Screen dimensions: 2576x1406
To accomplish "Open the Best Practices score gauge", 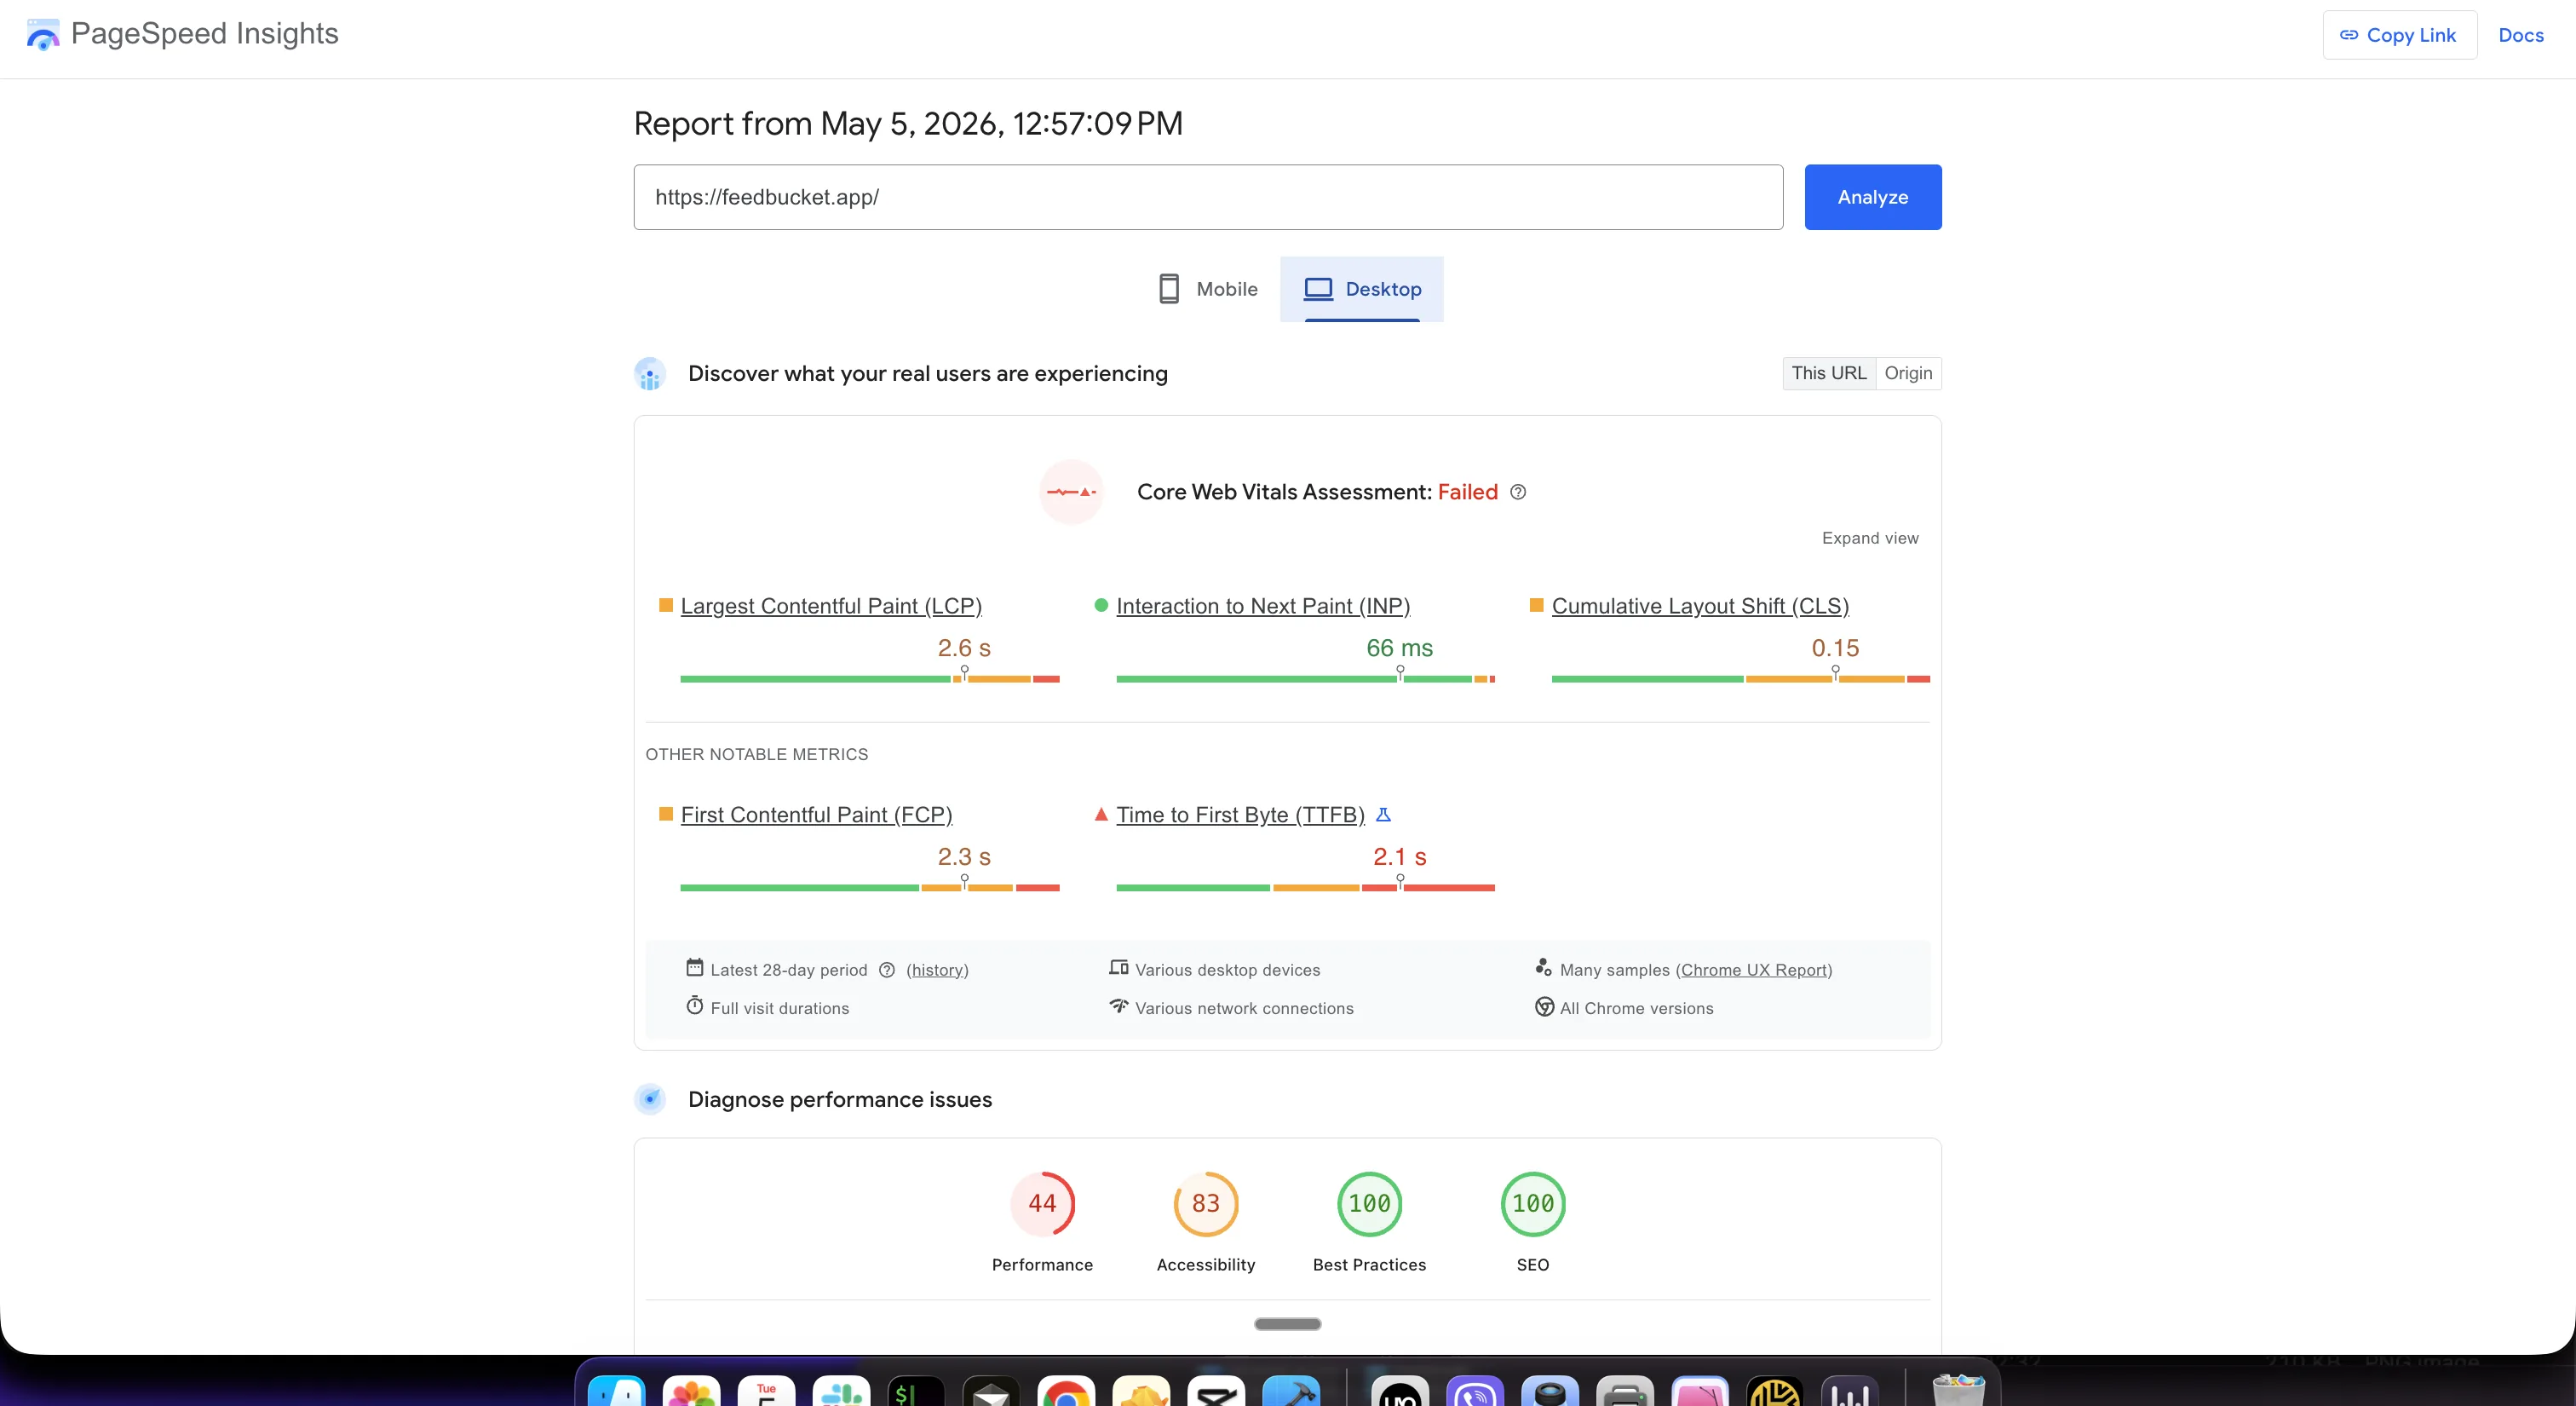I will (x=1370, y=1204).
